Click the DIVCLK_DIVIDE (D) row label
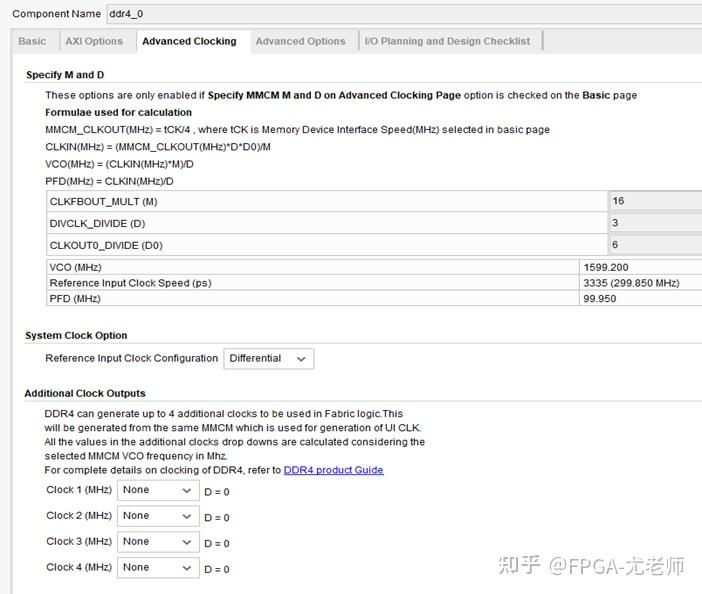The height and width of the screenshot is (594, 702). point(97,224)
